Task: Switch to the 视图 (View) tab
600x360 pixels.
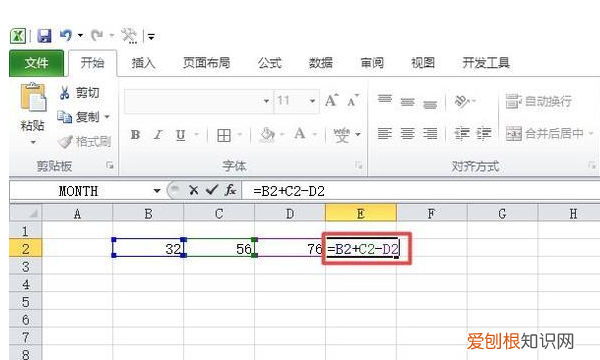Action: click(423, 63)
